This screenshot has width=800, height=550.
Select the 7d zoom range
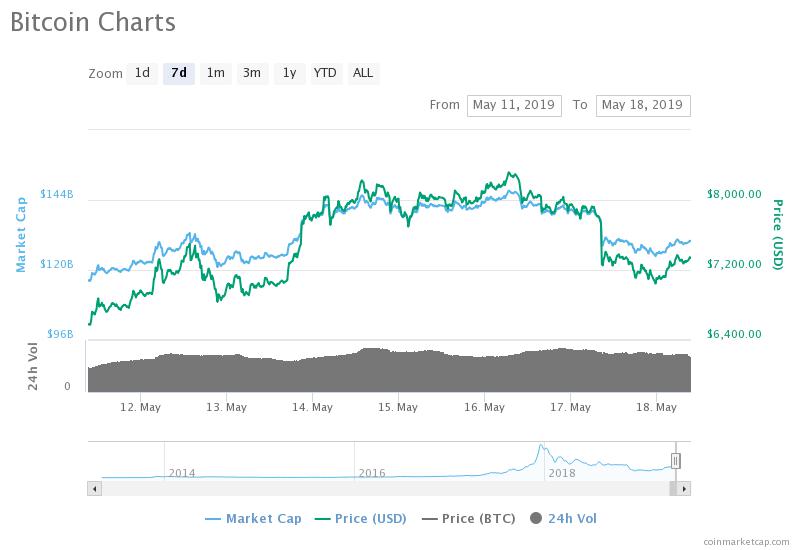(x=179, y=73)
